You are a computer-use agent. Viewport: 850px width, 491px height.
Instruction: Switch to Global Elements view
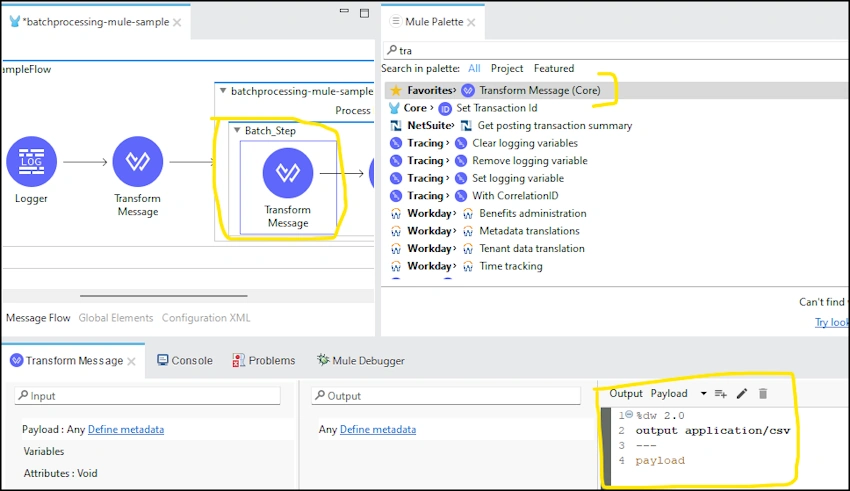coord(116,318)
